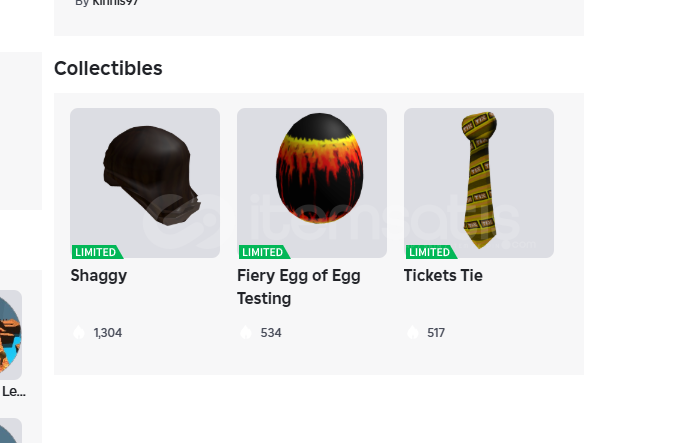Click the LIMITED badge on Shaggy

pos(97,252)
